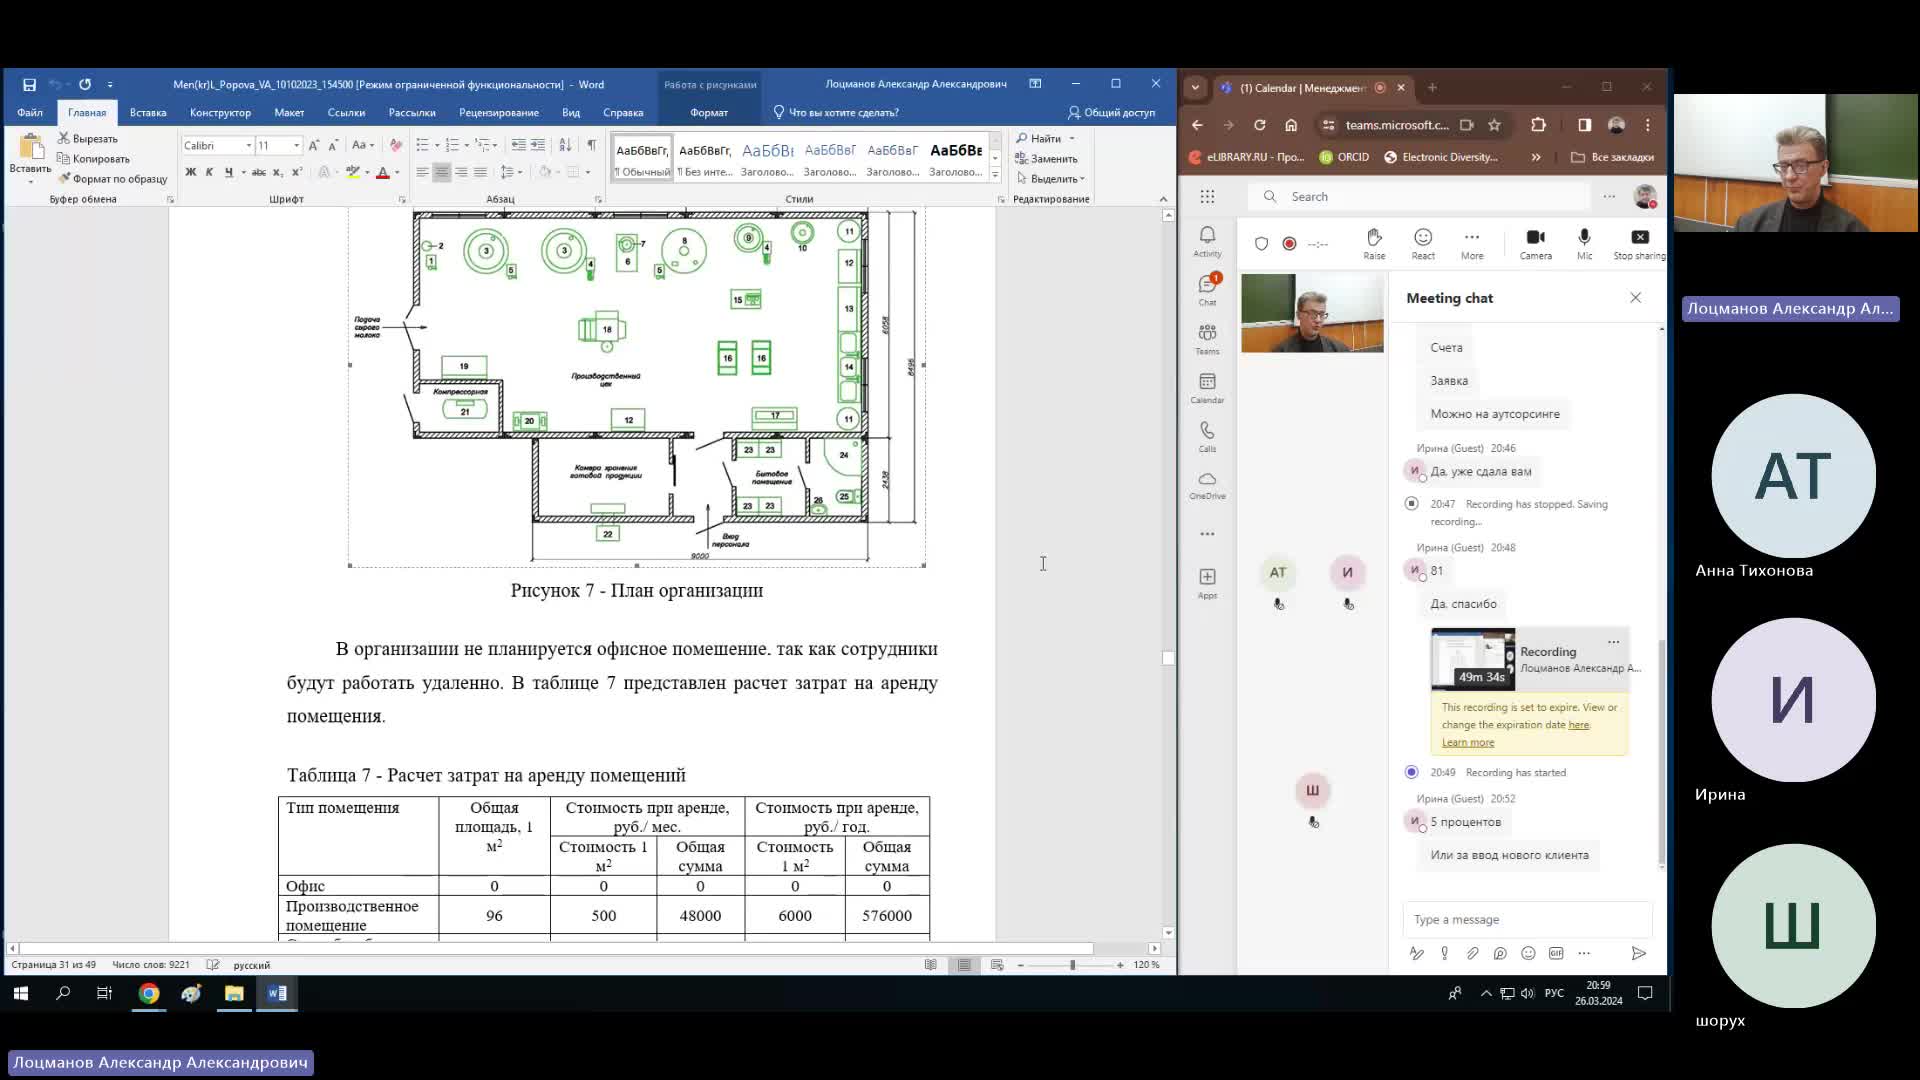1920x1080 pixels.
Task: Attach a file with the paperclip icon
Action: [1472, 954]
